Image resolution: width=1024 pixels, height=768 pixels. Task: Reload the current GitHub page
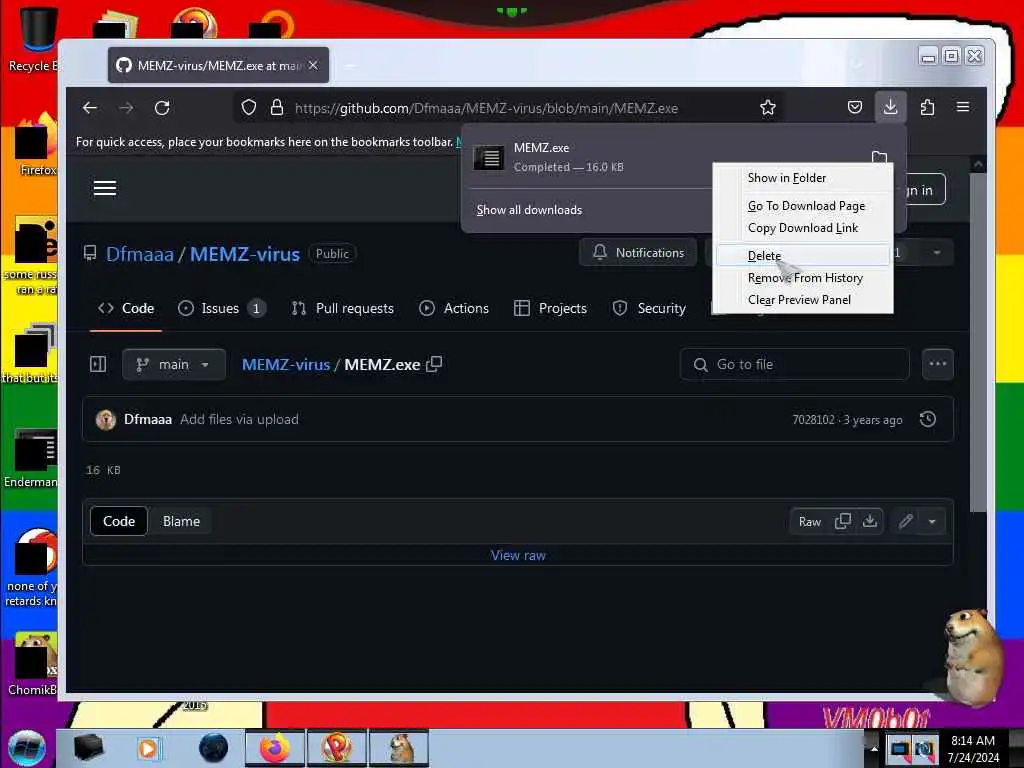pyautogui.click(x=162, y=108)
